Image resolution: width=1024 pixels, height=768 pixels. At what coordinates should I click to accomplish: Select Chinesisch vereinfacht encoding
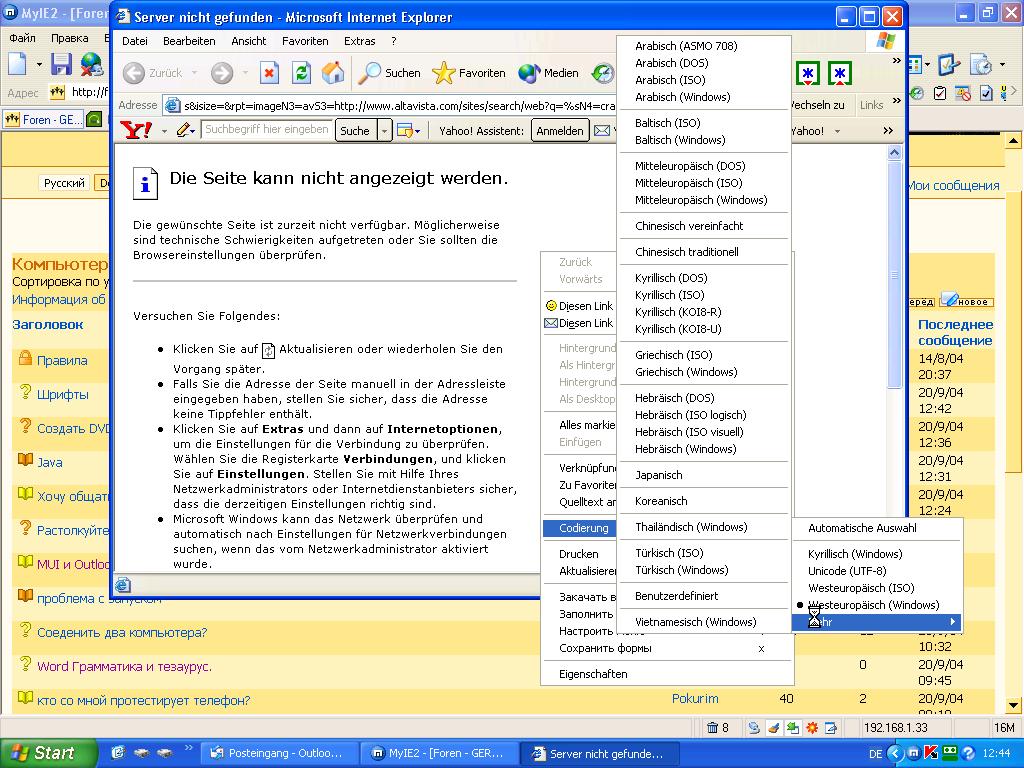coord(689,226)
